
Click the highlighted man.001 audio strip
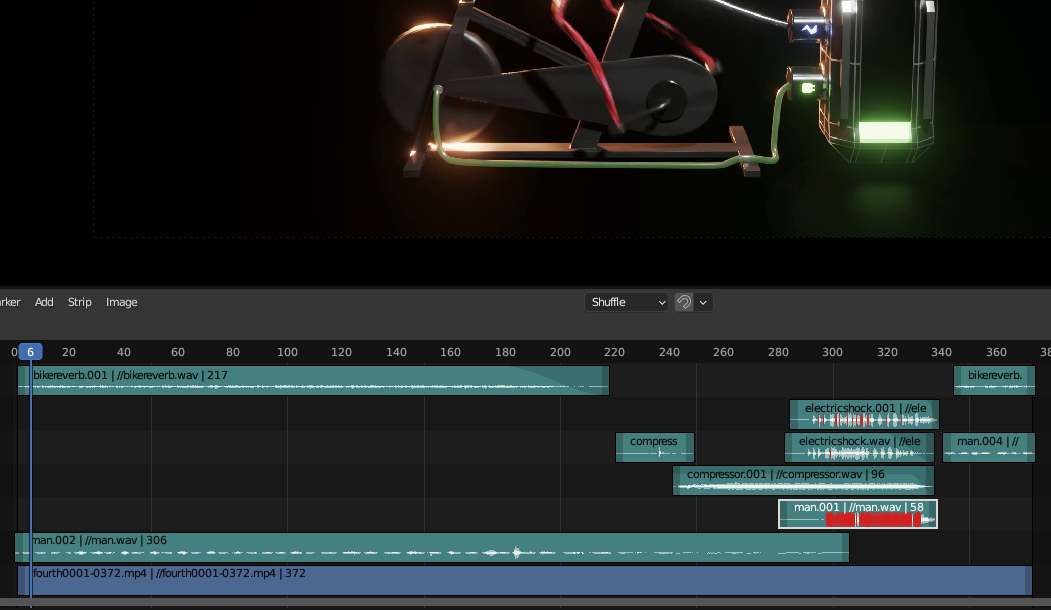point(857,513)
